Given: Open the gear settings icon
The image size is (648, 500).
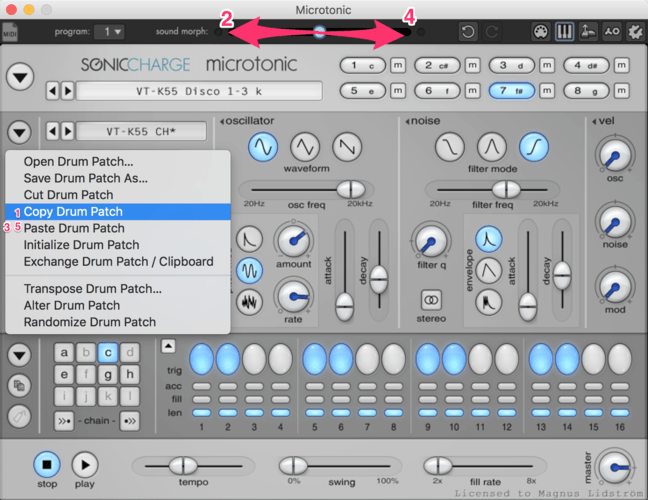Looking at the screenshot, I should pyautogui.click(x=635, y=31).
